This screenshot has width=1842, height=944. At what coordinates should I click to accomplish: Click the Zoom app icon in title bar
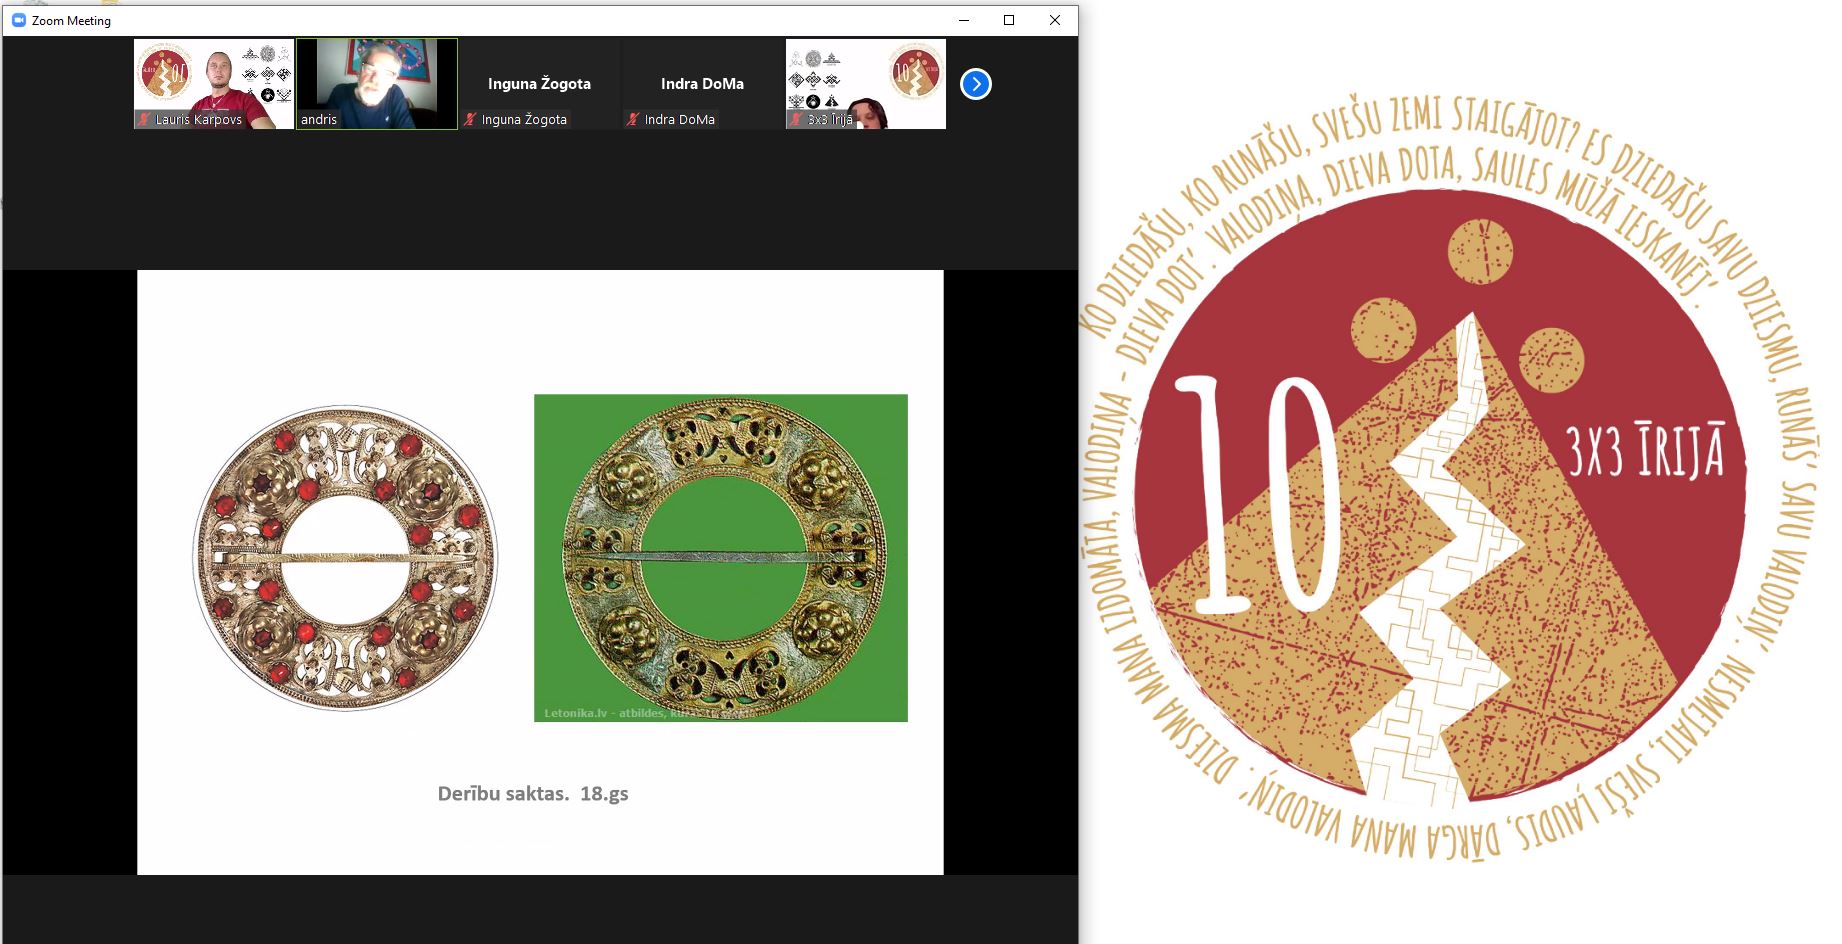point(18,20)
